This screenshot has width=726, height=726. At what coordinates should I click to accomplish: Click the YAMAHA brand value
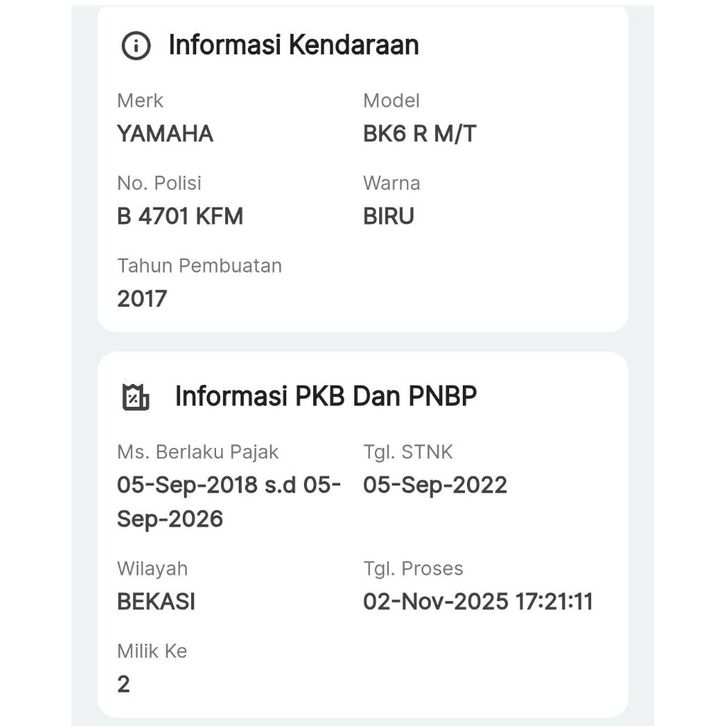tap(165, 134)
